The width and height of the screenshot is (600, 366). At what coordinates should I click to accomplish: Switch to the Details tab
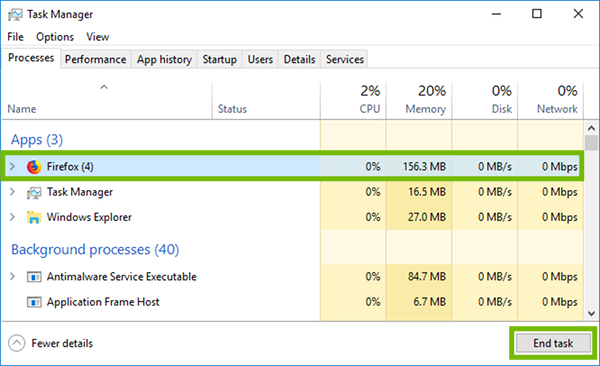pyautogui.click(x=299, y=59)
